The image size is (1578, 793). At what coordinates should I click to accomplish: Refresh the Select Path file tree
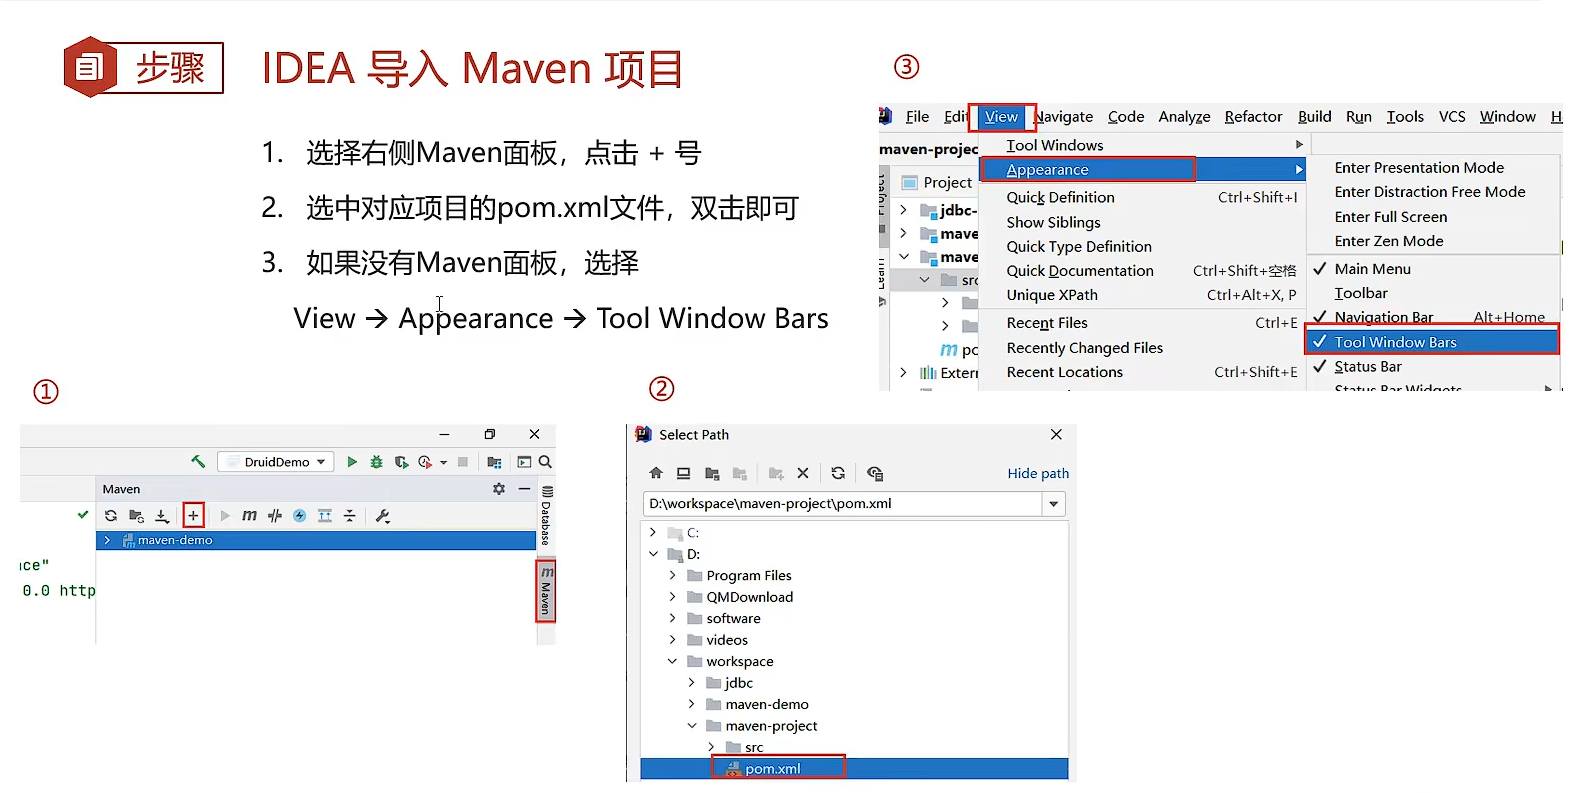(x=838, y=473)
